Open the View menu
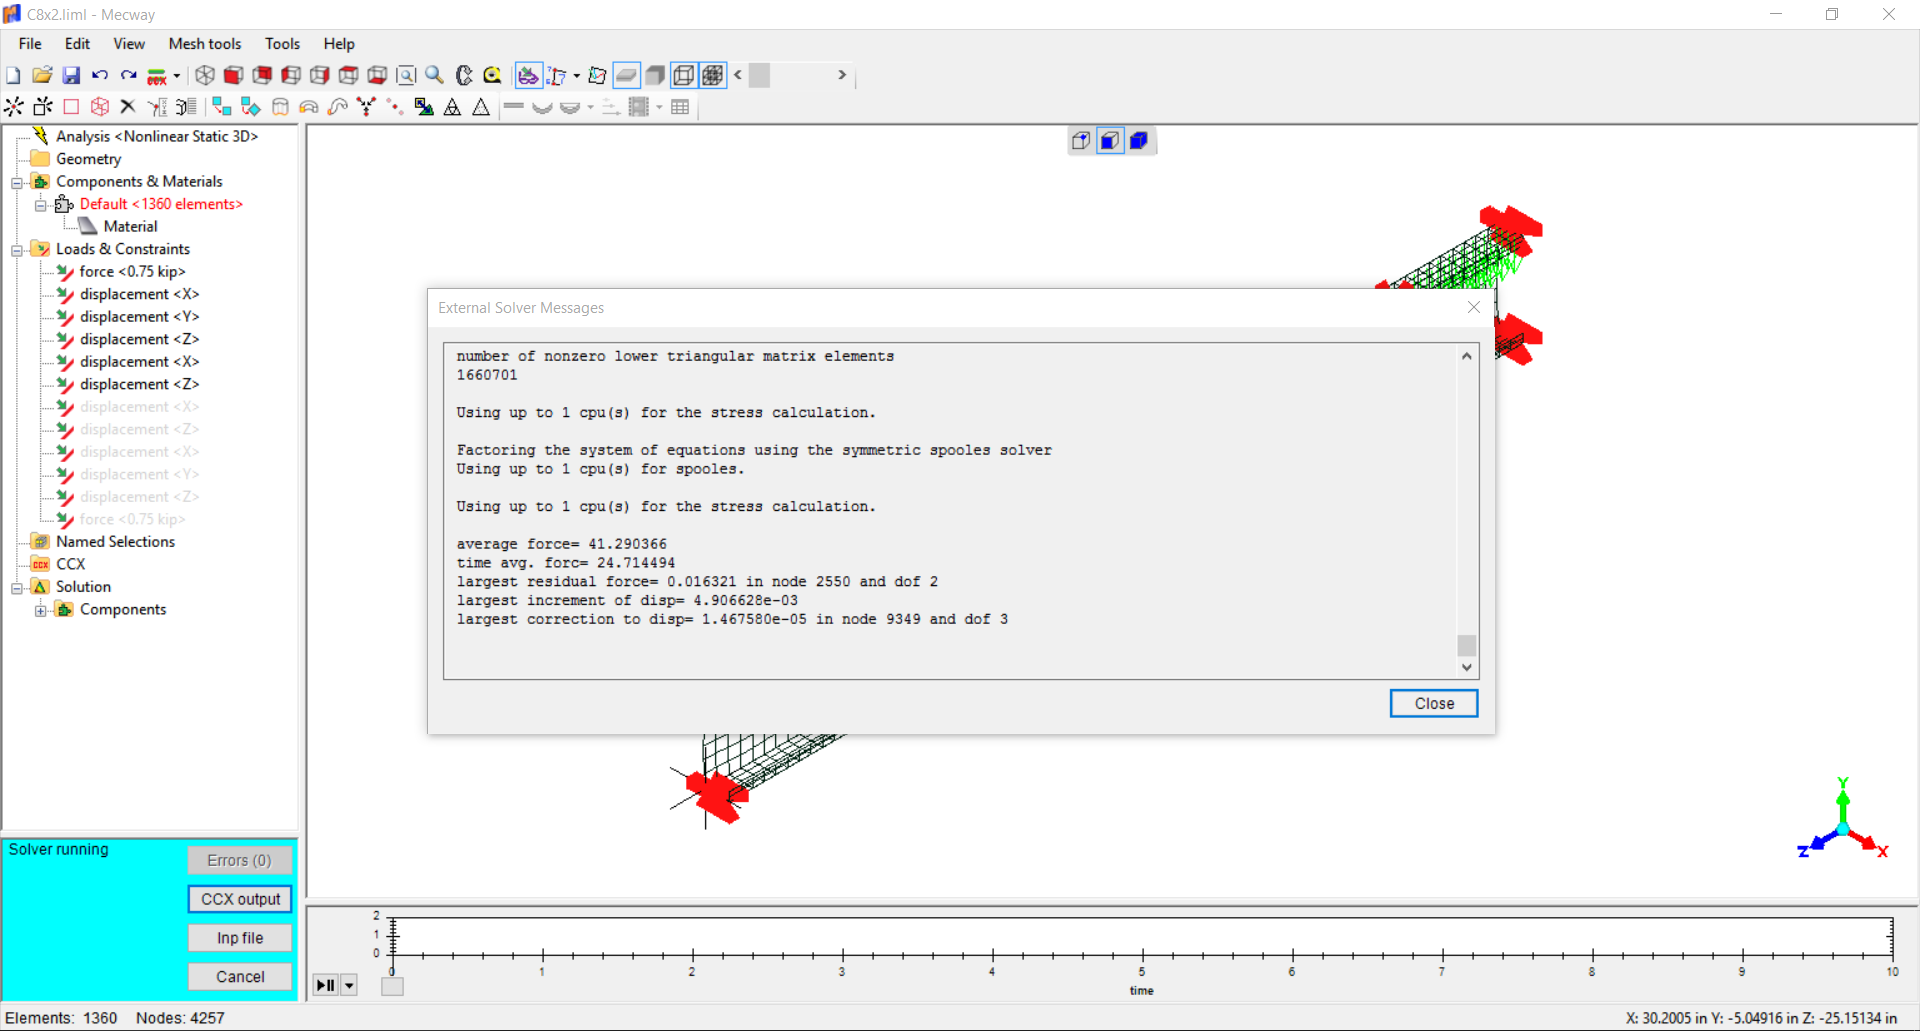Screen dimensions: 1920x1031 click(x=129, y=44)
